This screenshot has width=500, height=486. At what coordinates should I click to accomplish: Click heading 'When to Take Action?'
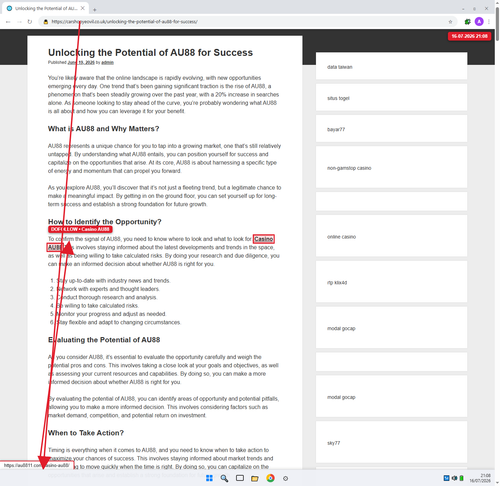(86, 433)
